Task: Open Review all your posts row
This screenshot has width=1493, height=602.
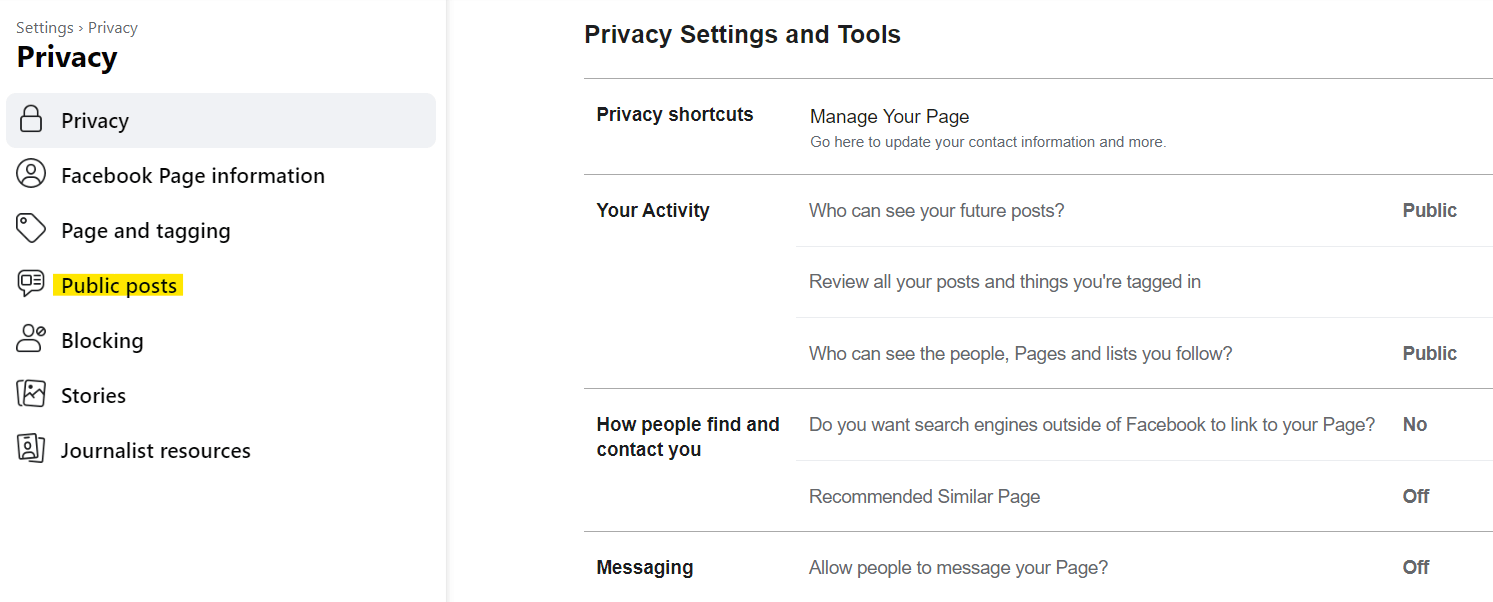Action: click(x=1004, y=282)
